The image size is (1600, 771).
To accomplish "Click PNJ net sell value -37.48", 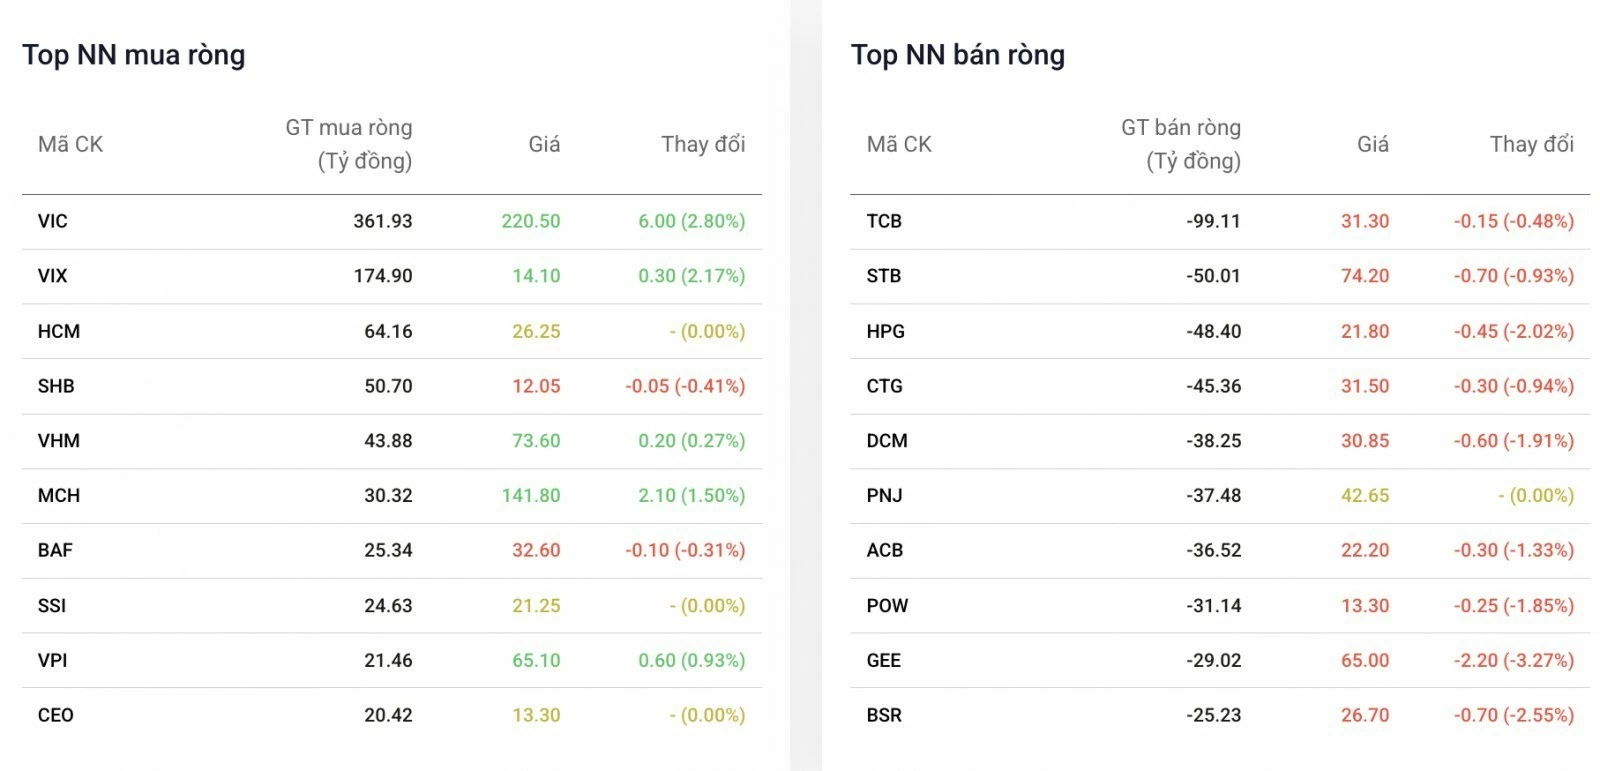I will point(1214,496).
